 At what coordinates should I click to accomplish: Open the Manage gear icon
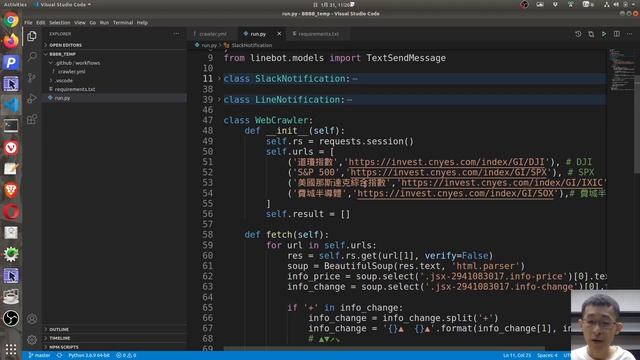[32, 340]
